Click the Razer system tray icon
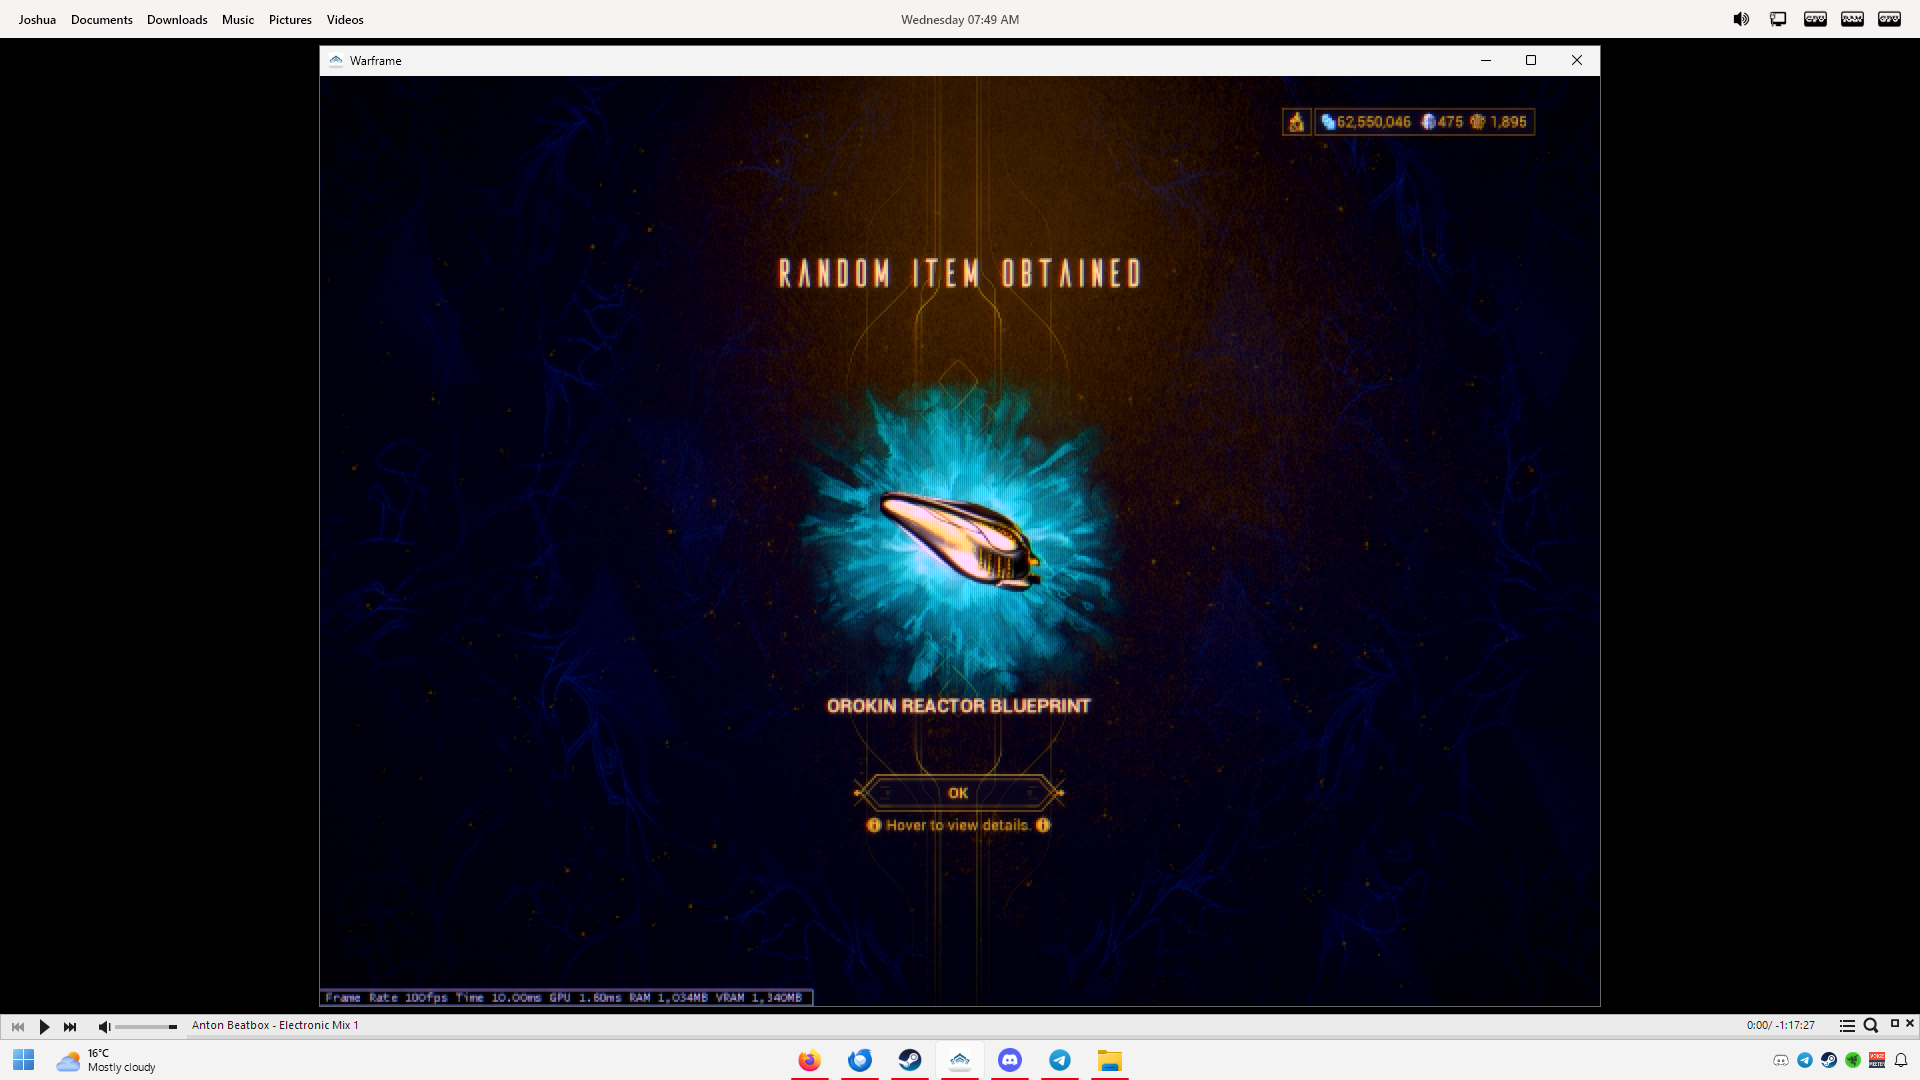1920x1080 pixels. click(x=1853, y=1060)
